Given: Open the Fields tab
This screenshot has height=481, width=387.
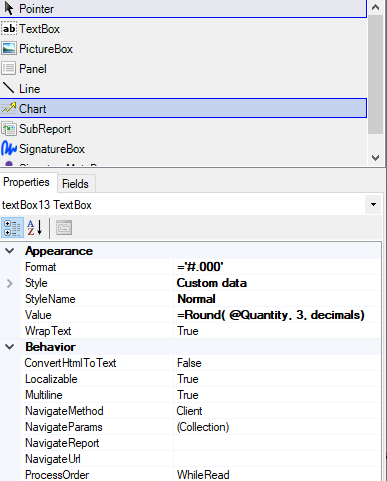Looking at the screenshot, I should point(75,184).
